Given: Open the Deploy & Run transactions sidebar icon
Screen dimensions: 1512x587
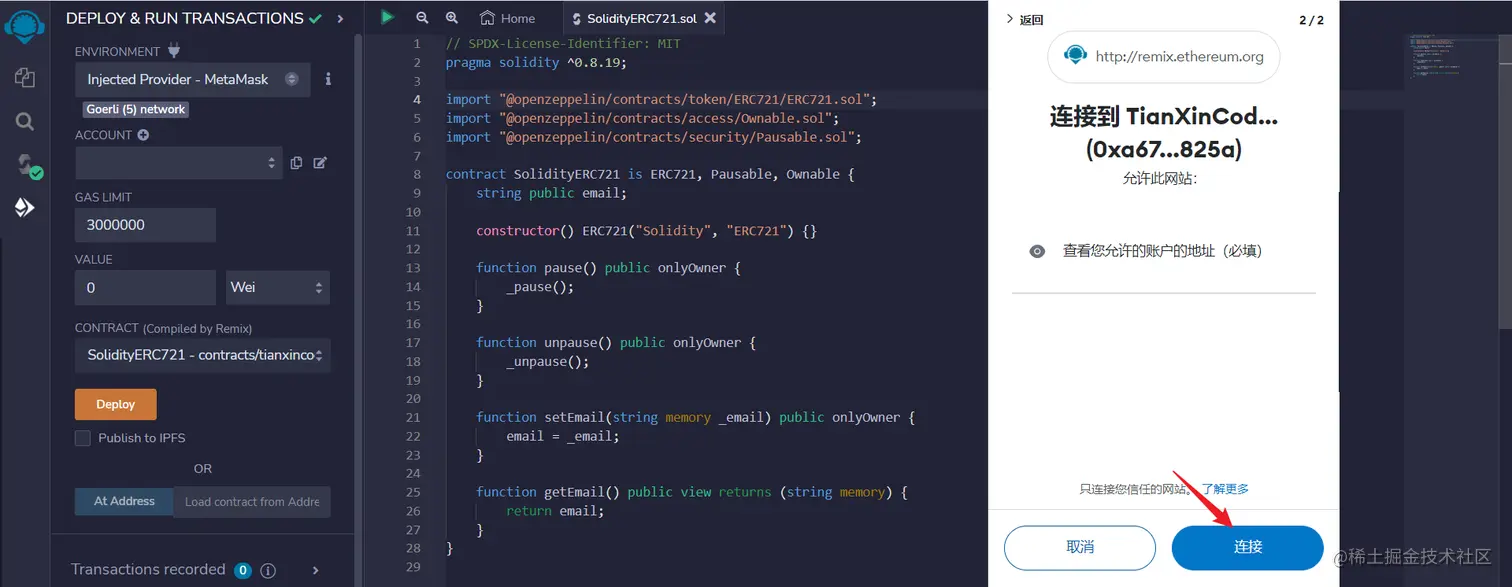Looking at the screenshot, I should (24, 208).
